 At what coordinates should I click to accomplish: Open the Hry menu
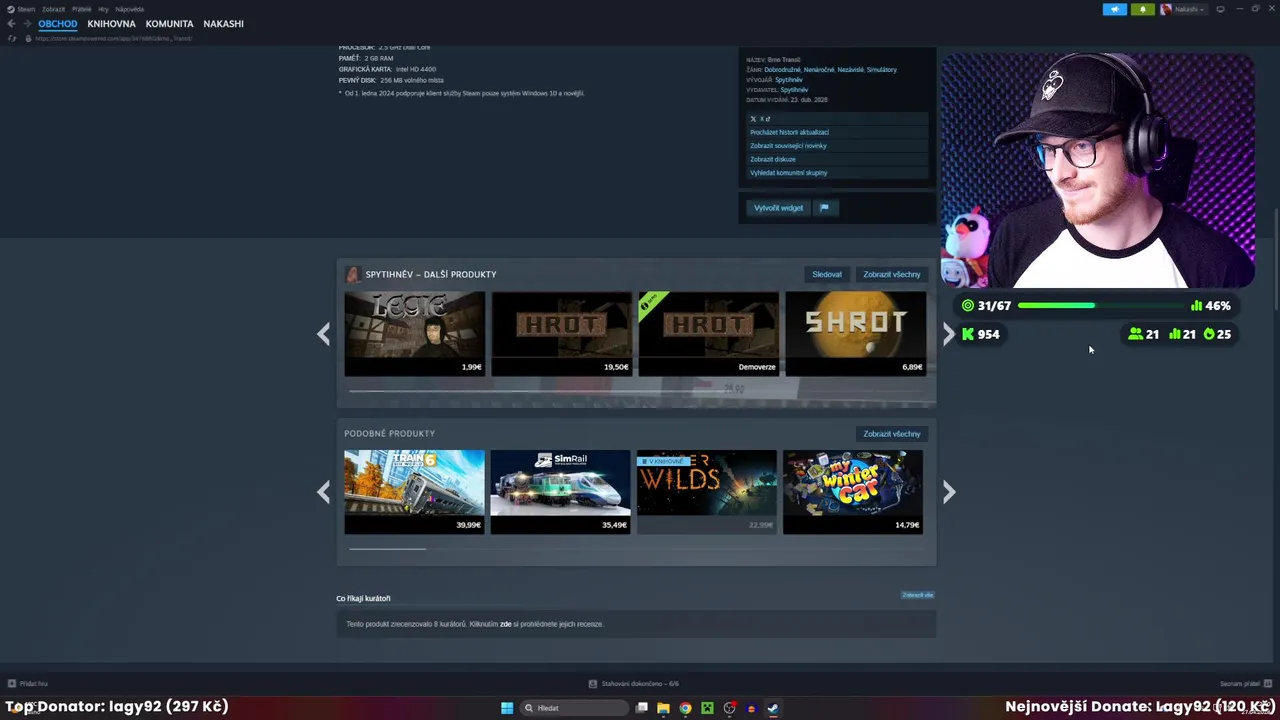tap(103, 9)
